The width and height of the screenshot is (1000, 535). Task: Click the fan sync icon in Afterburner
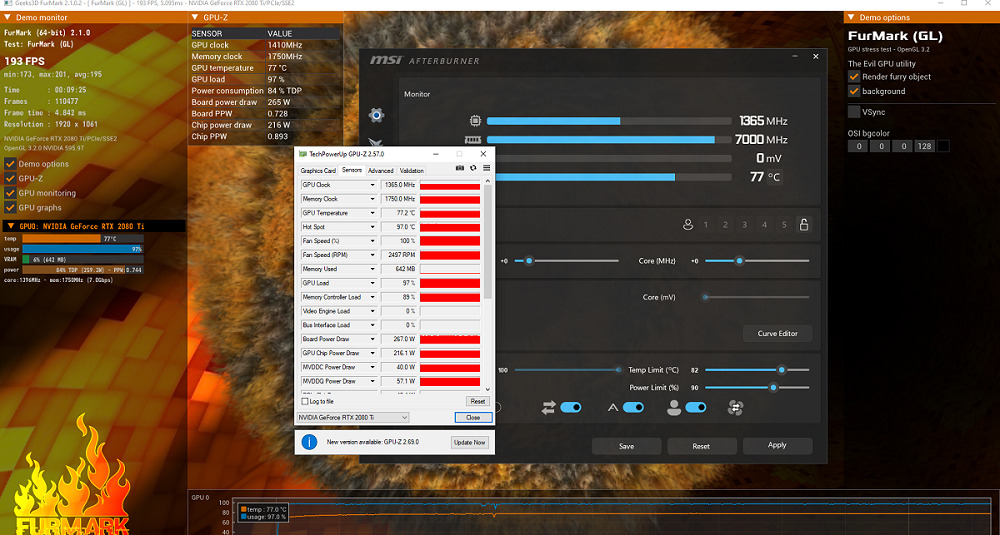click(x=735, y=407)
